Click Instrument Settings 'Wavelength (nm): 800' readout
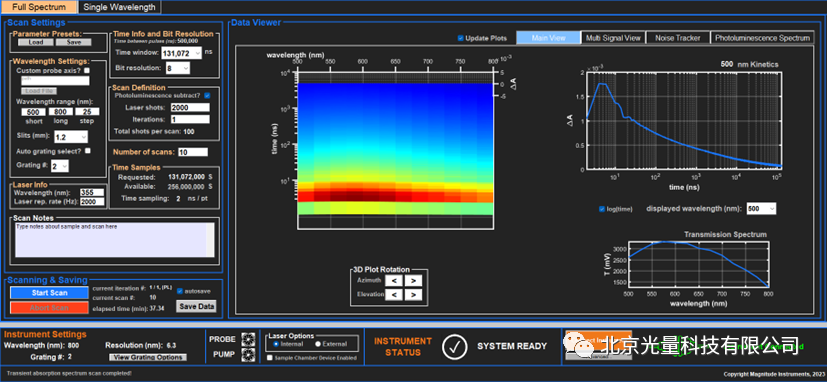Image resolution: width=827 pixels, height=382 pixels. coord(42,346)
